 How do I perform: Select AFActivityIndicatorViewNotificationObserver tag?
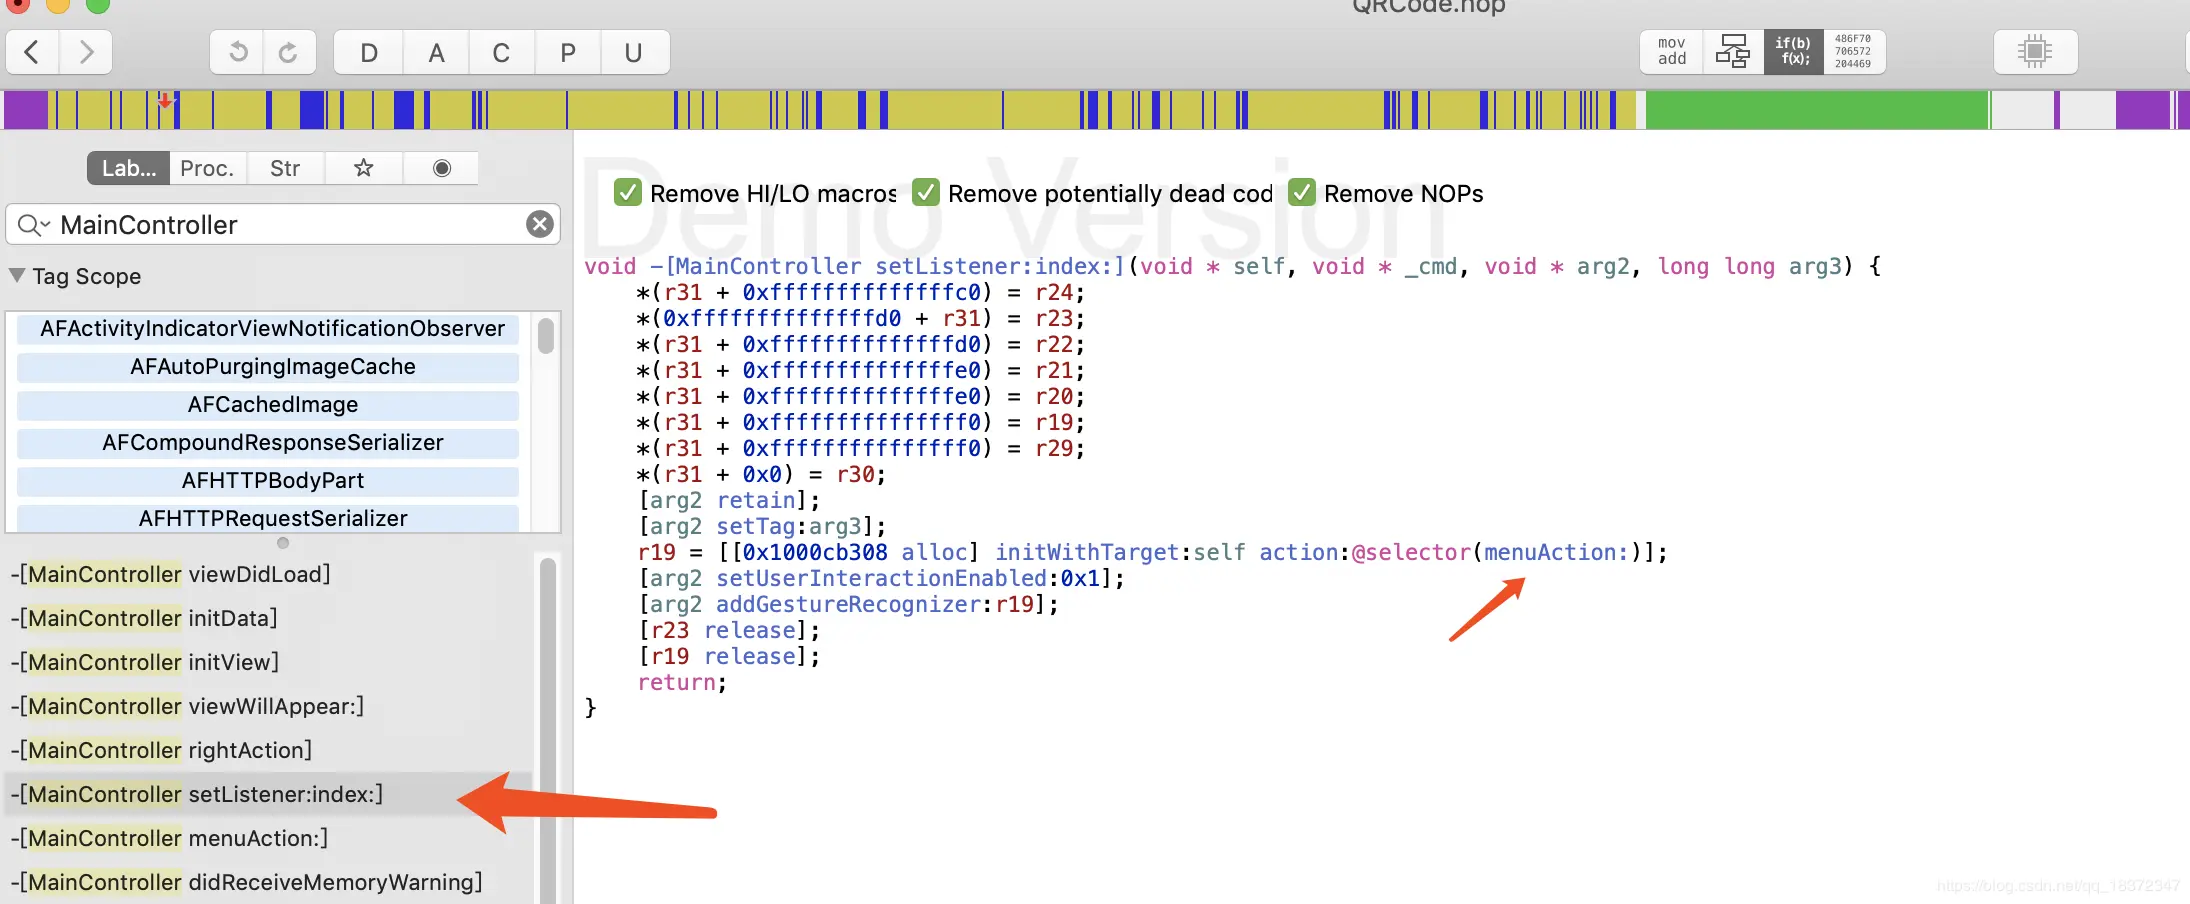(268, 329)
